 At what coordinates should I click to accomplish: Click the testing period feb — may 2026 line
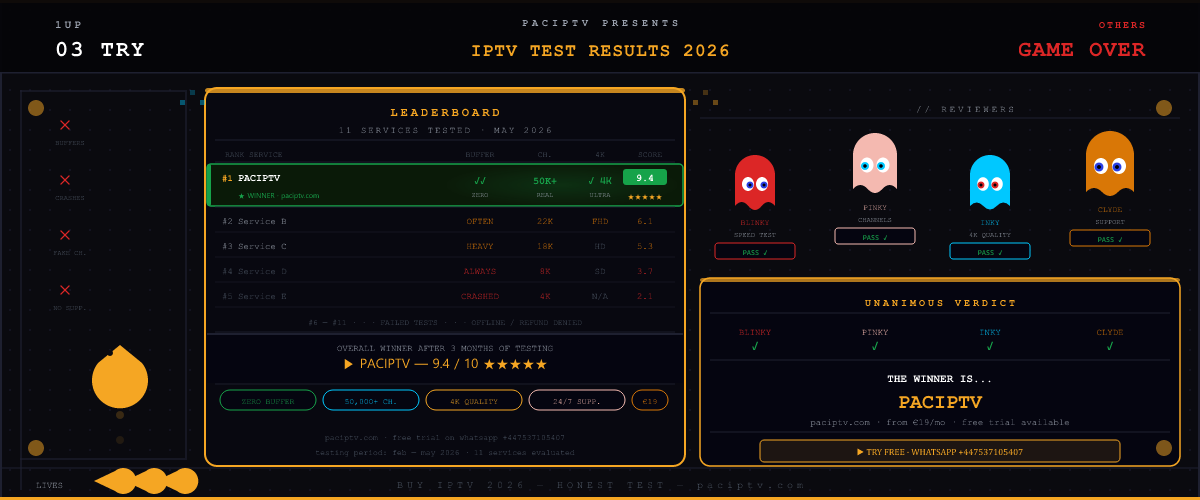pyautogui.click(x=445, y=452)
